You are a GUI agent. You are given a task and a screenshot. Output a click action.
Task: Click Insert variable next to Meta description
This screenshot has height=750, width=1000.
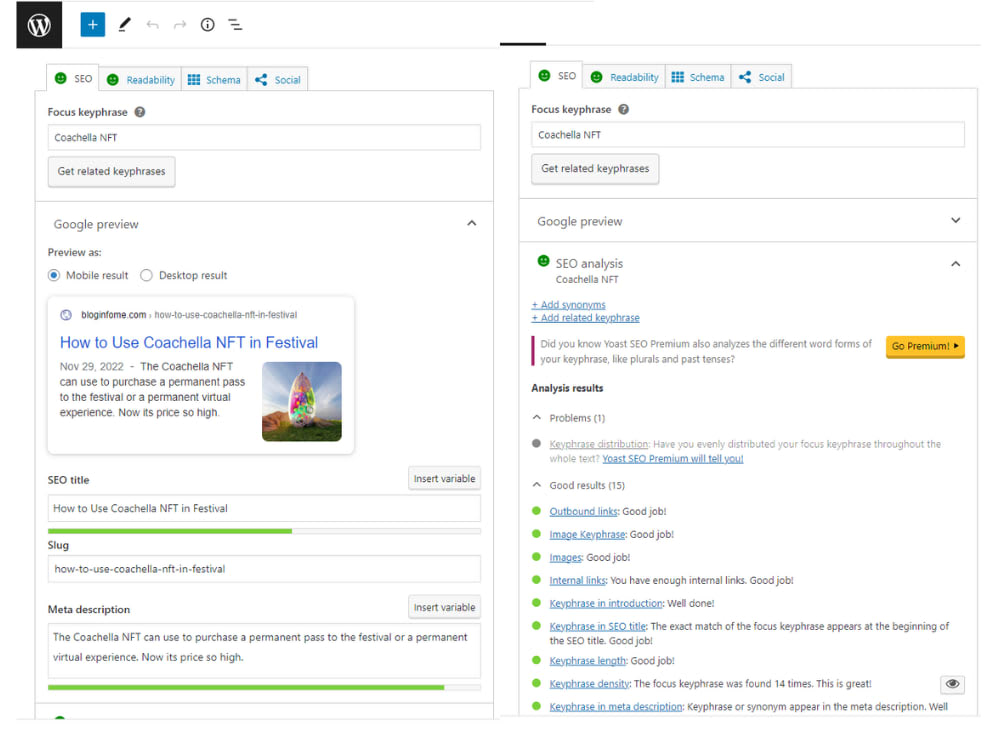point(445,607)
